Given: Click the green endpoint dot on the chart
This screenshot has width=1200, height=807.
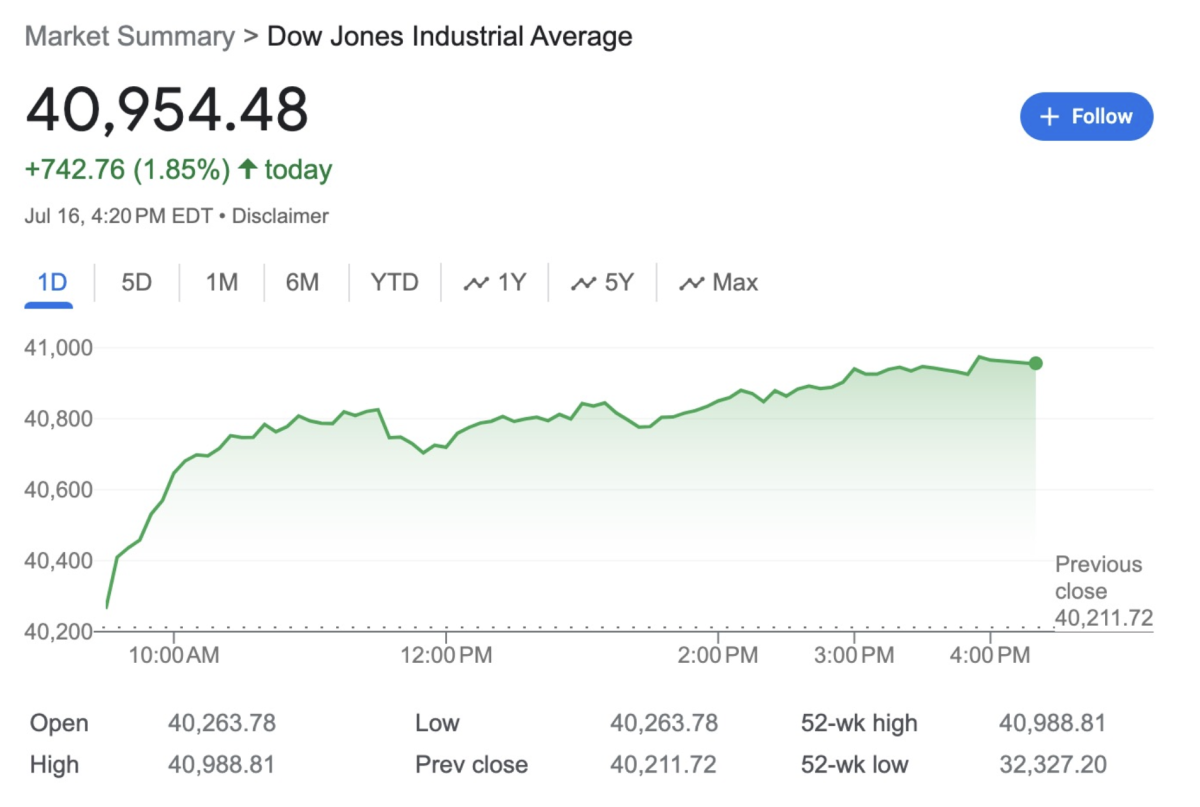Looking at the screenshot, I should [1036, 364].
